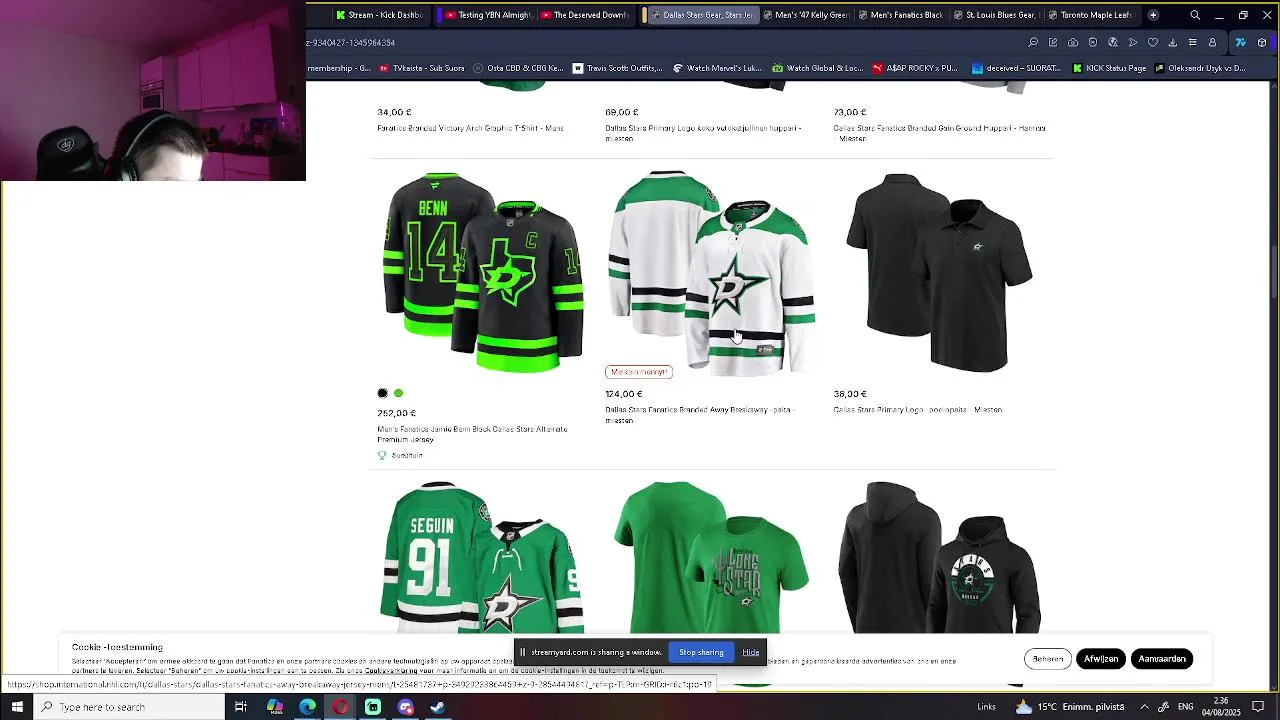This screenshot has height=720, width=1280.
Task: Switch to Men's '47 Kelly Green tab
Action: point(806,15)
